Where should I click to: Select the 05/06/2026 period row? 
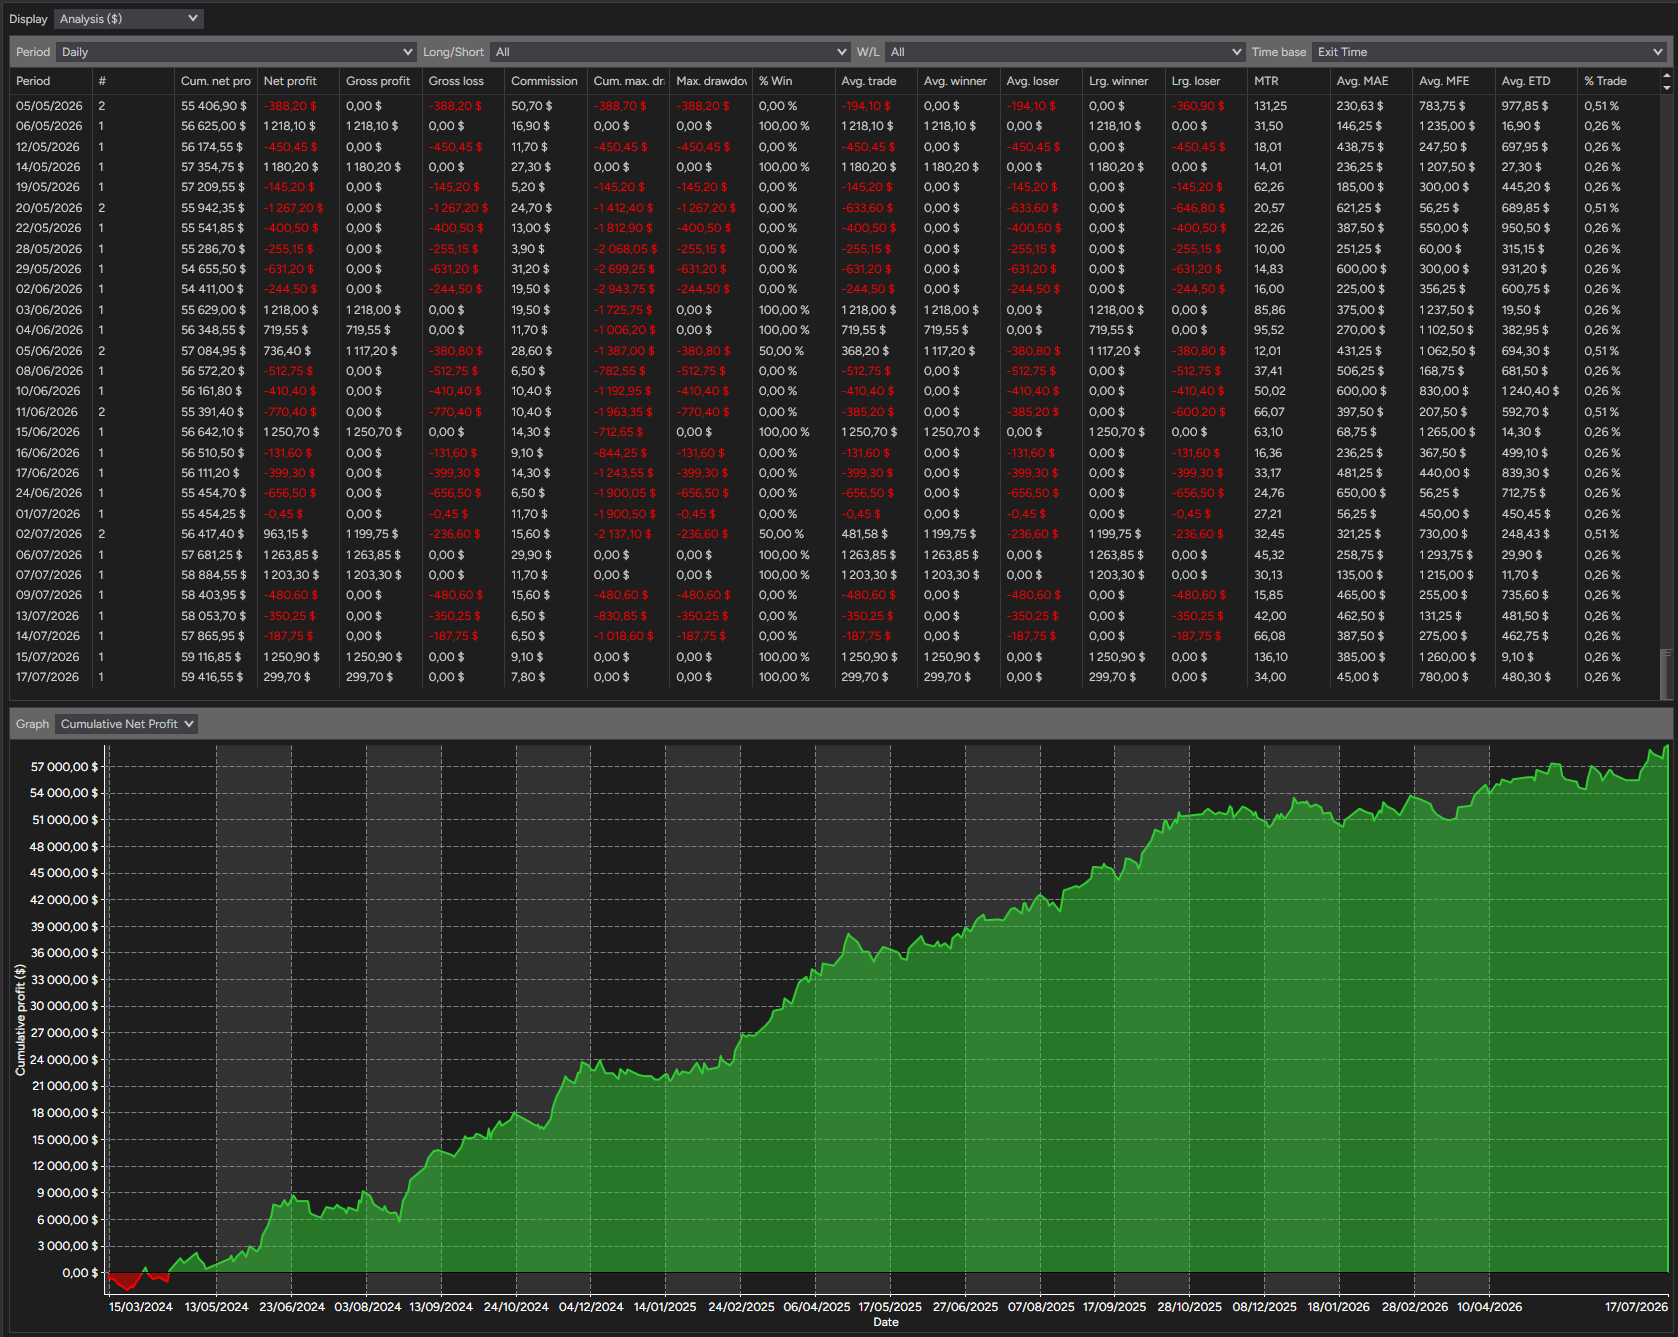835,351
